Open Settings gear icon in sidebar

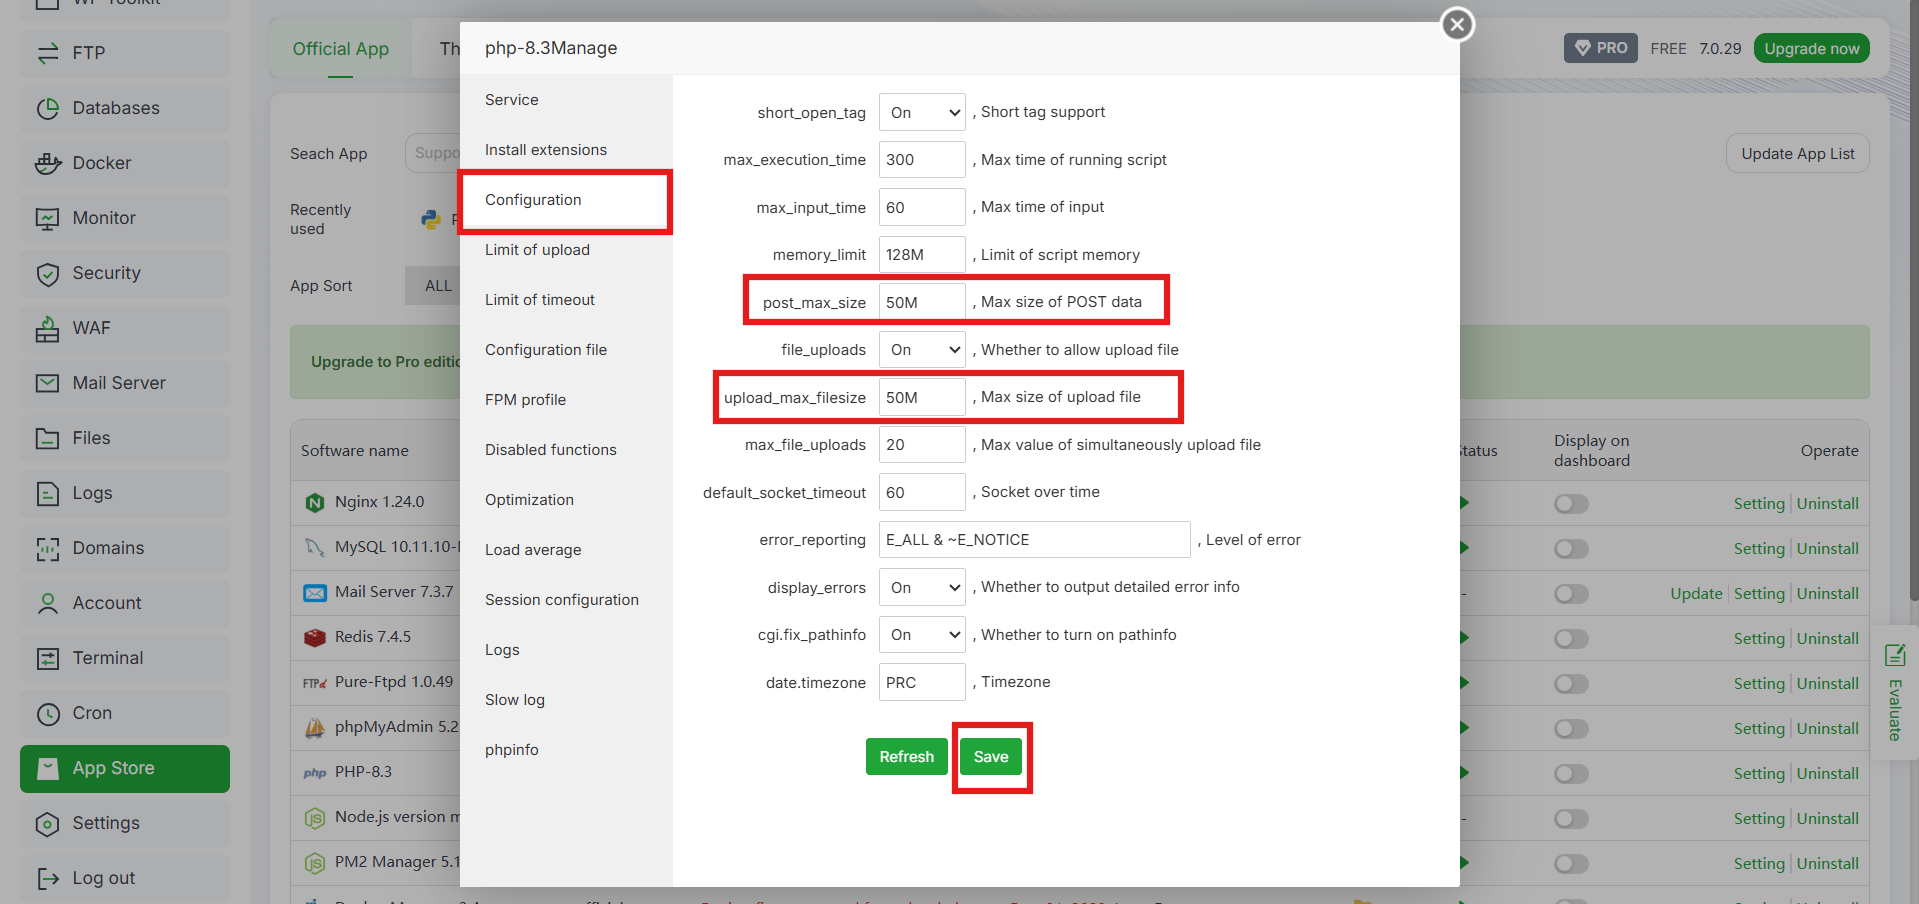point(48,823)
